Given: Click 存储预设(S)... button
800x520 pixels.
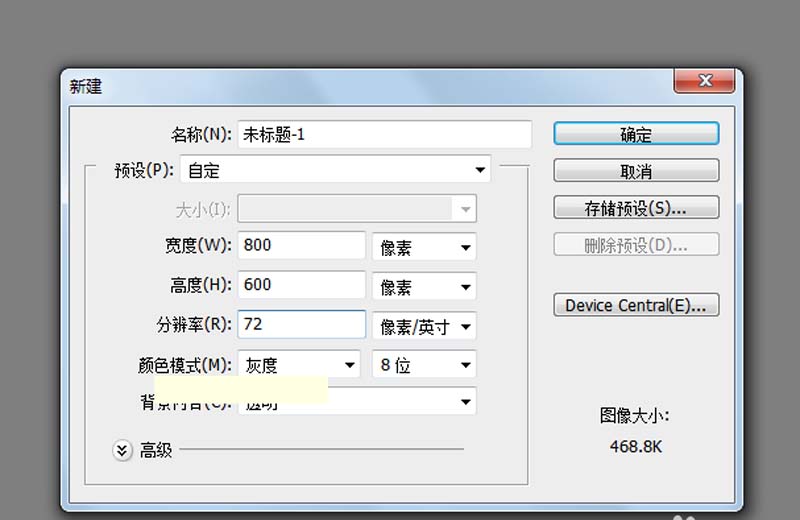Looking at the screenshot, I should (x=636, y=208).
